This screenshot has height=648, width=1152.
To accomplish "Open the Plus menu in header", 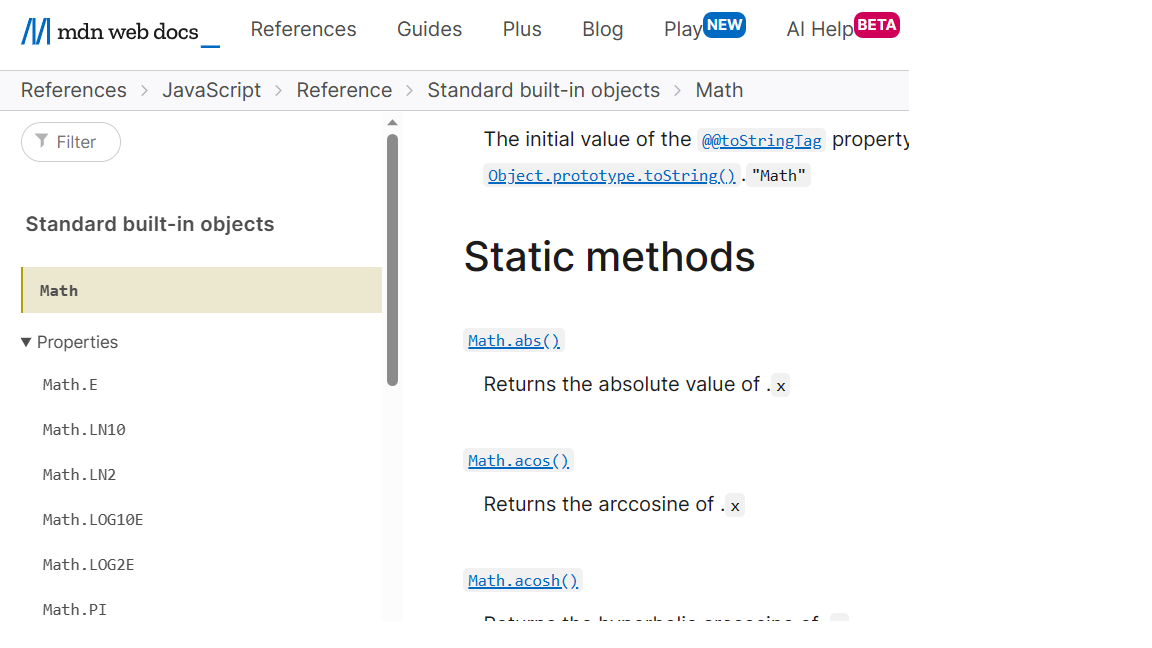I will click(x=522, y=29).
